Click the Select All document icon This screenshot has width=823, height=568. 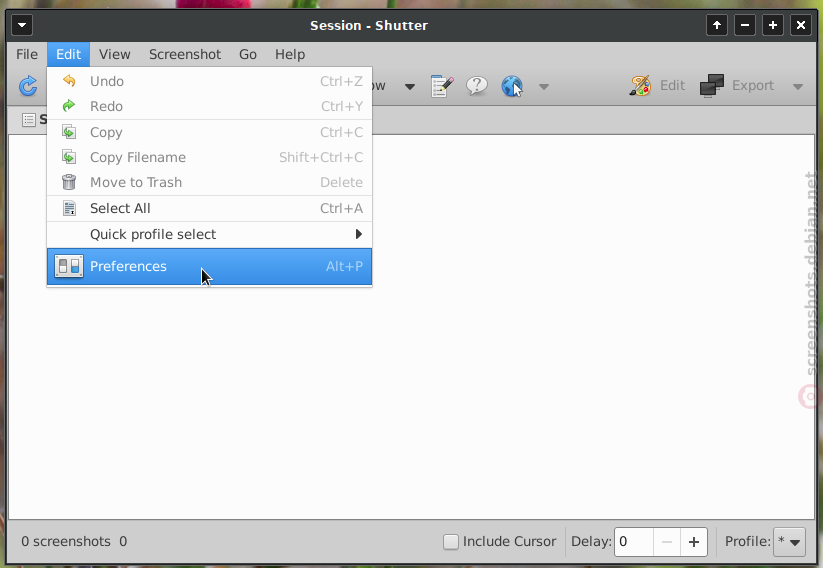click(69, 208)
